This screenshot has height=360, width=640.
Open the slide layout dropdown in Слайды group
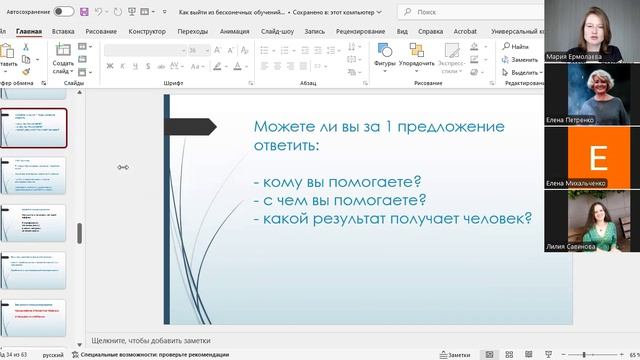tap(84, 47)
